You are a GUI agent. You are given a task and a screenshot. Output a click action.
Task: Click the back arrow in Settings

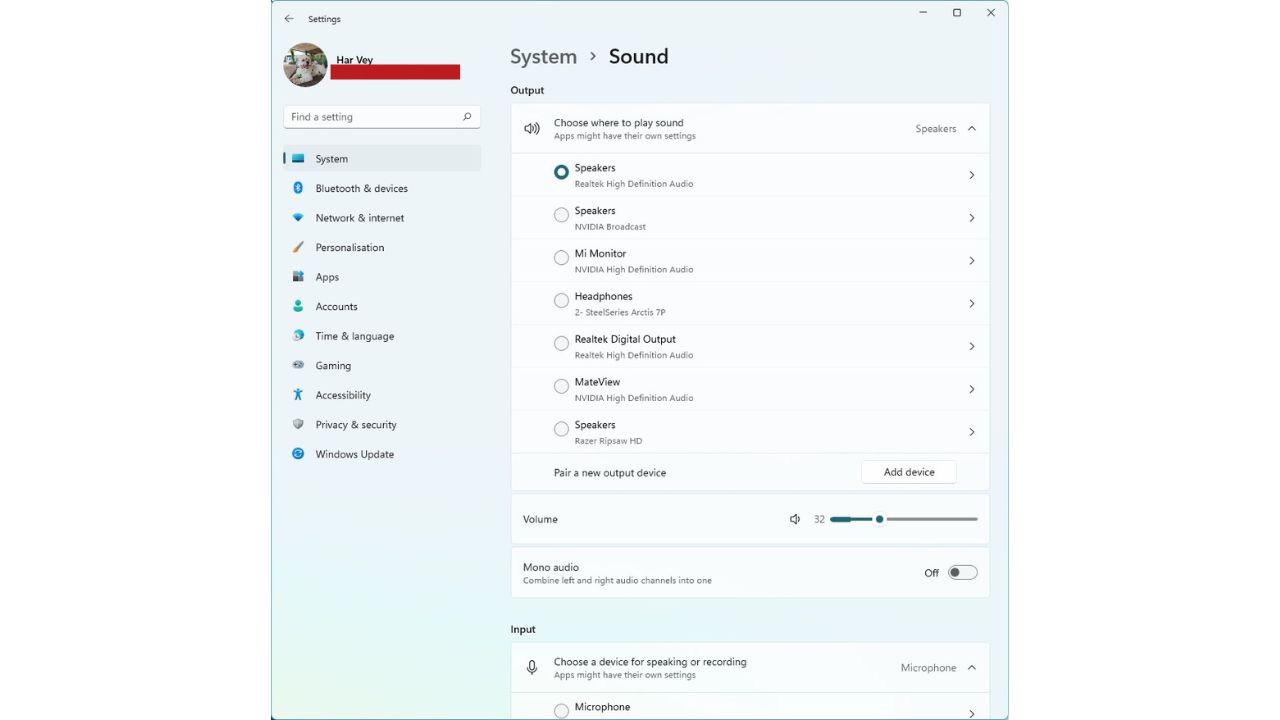287,18
